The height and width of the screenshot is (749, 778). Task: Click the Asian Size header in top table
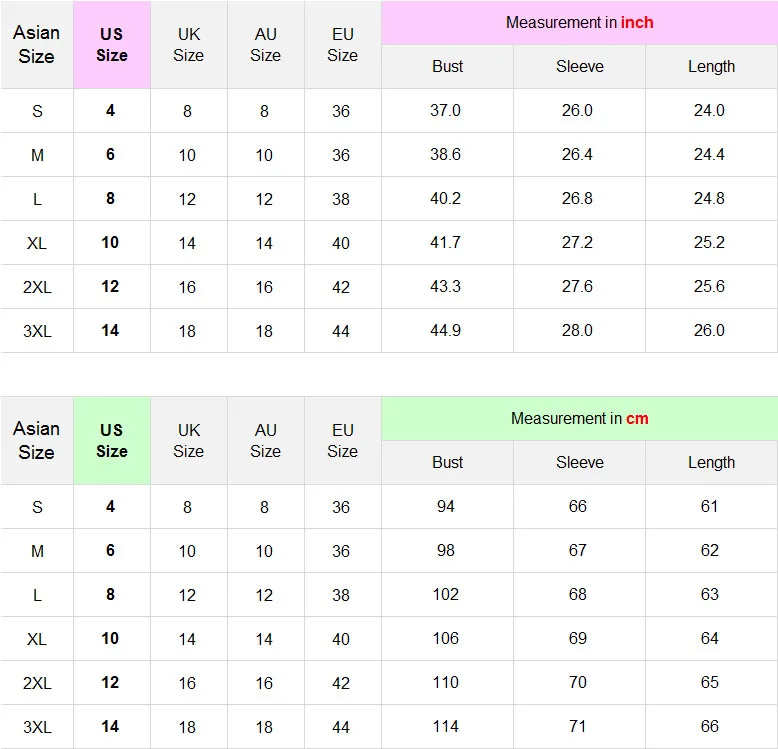(x=37, y=45)
